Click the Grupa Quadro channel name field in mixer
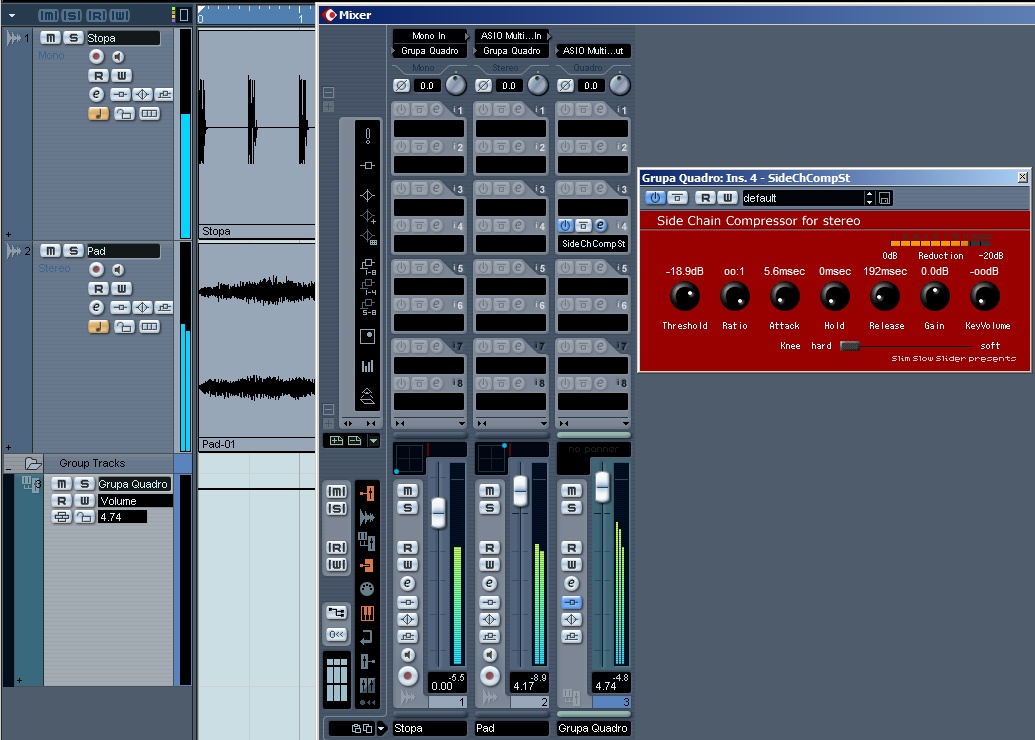1035x740 pixels. 593,728
